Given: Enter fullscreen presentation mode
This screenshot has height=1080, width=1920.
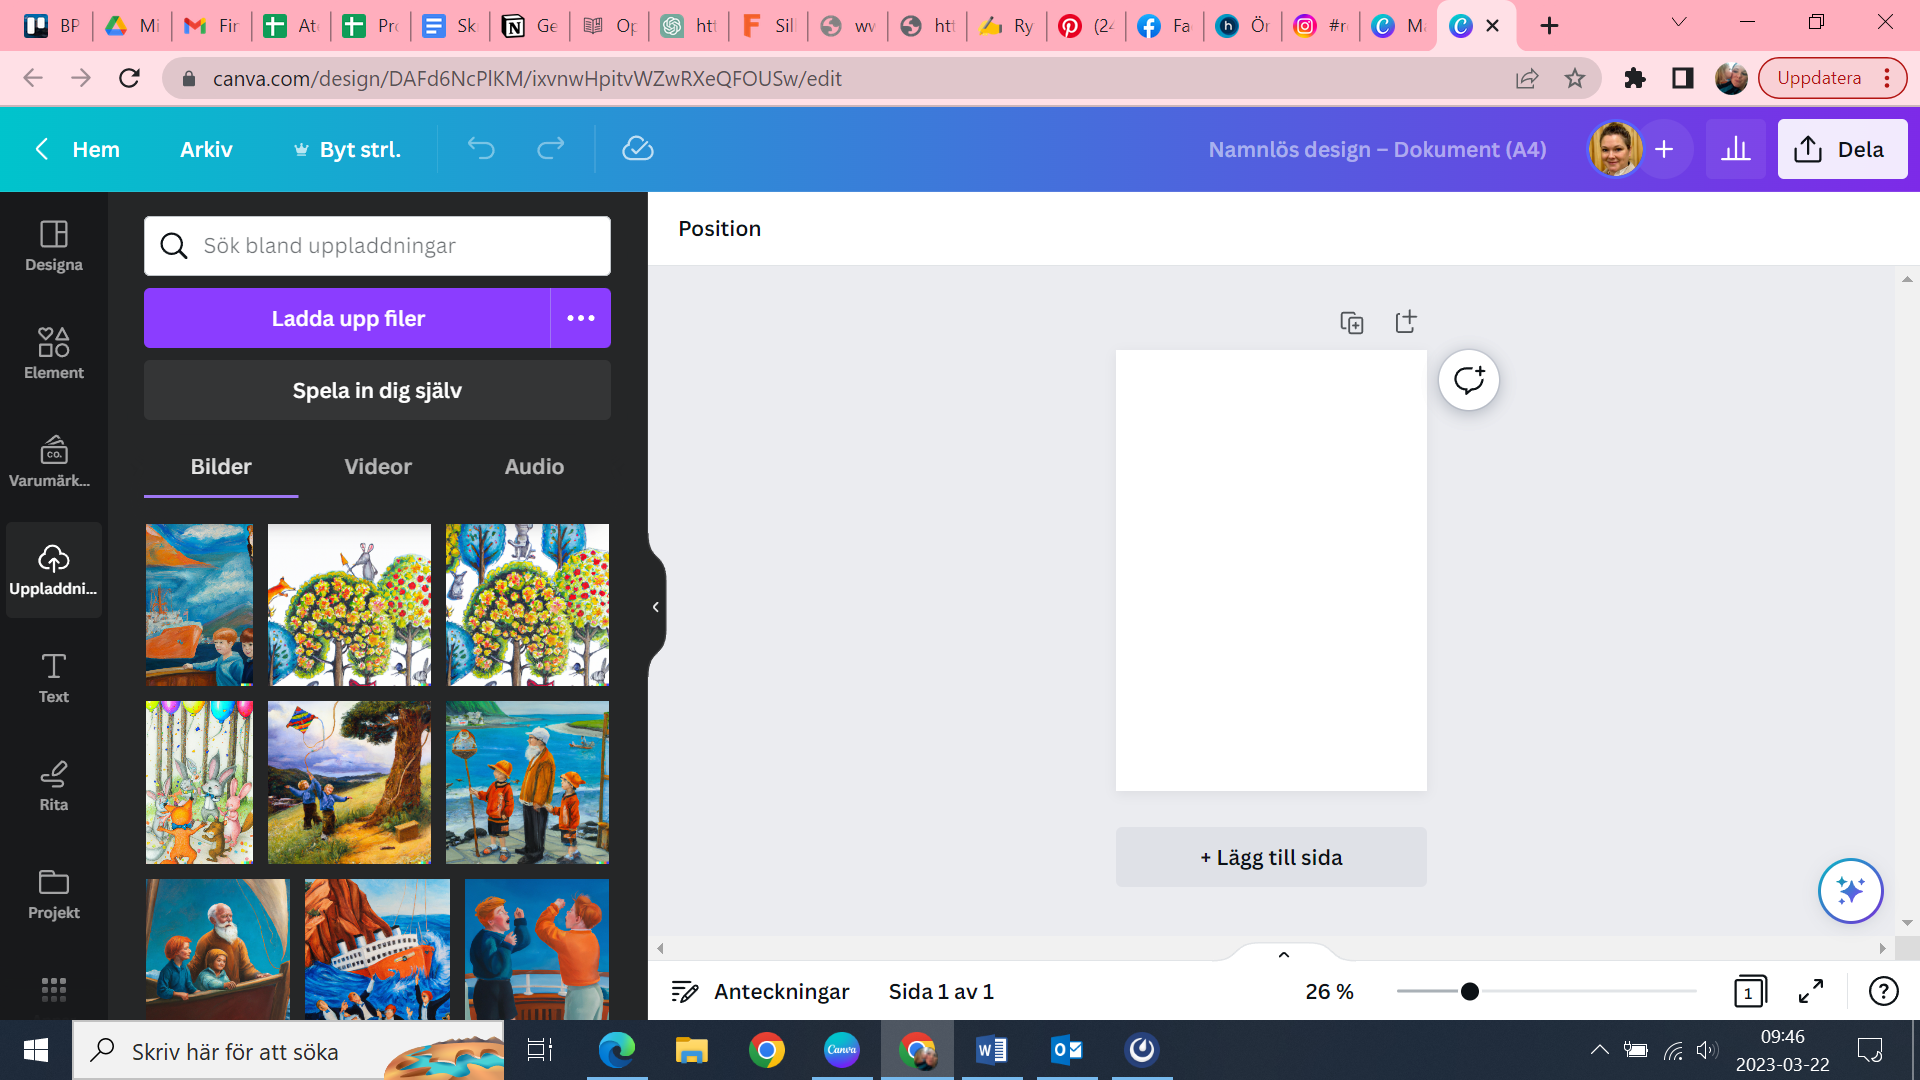Looking at the screenshot, I should tap(1811, 991).
